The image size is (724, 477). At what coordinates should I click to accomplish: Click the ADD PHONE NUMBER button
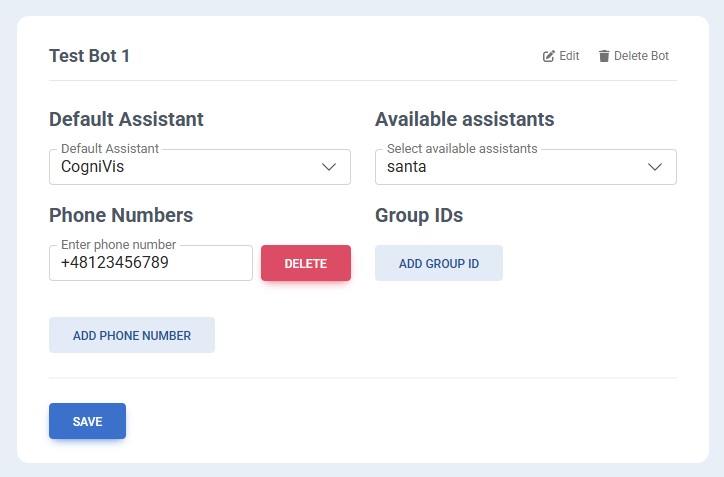[x=132, y=336]
